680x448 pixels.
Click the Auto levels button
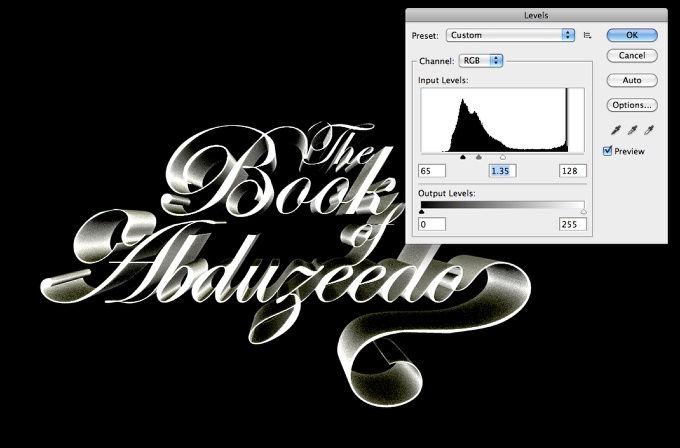(x=632, y=80)
